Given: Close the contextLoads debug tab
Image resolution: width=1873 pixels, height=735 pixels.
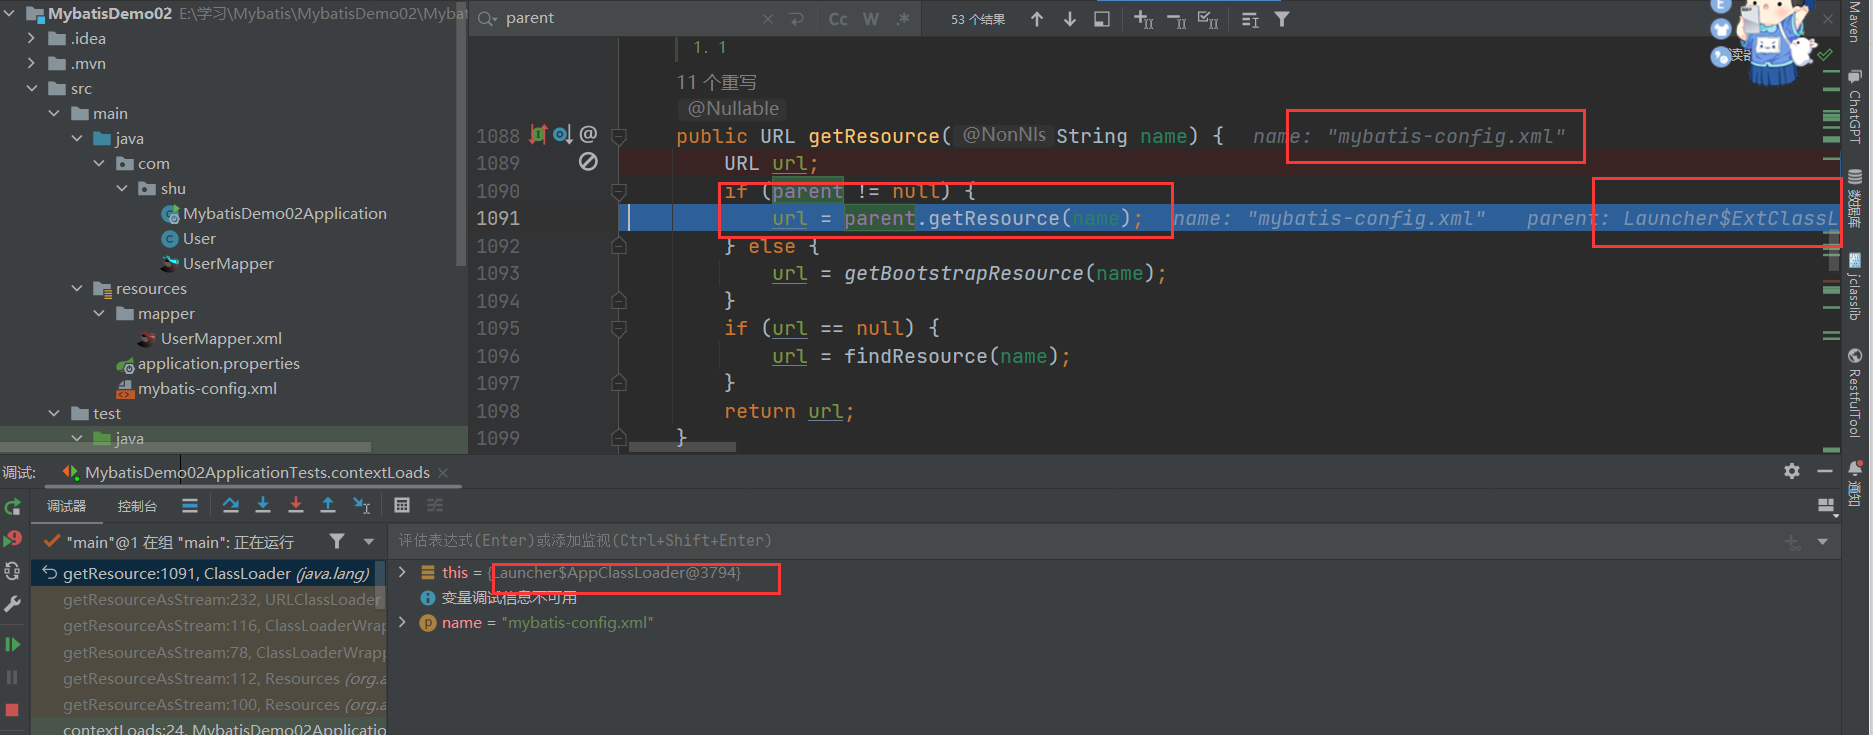Looking at the screenshot, I should click(443, 472).
